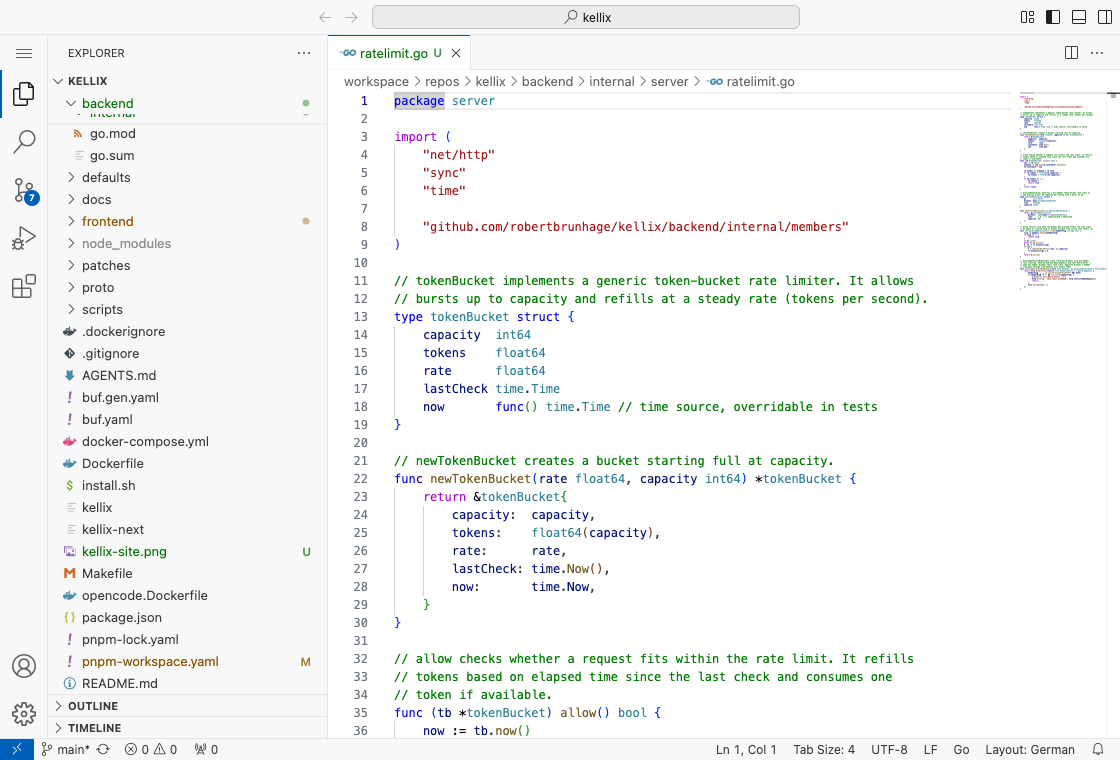Open buf.gen.yaml in the explorer

pyautogui.click(x=188, y=397)
